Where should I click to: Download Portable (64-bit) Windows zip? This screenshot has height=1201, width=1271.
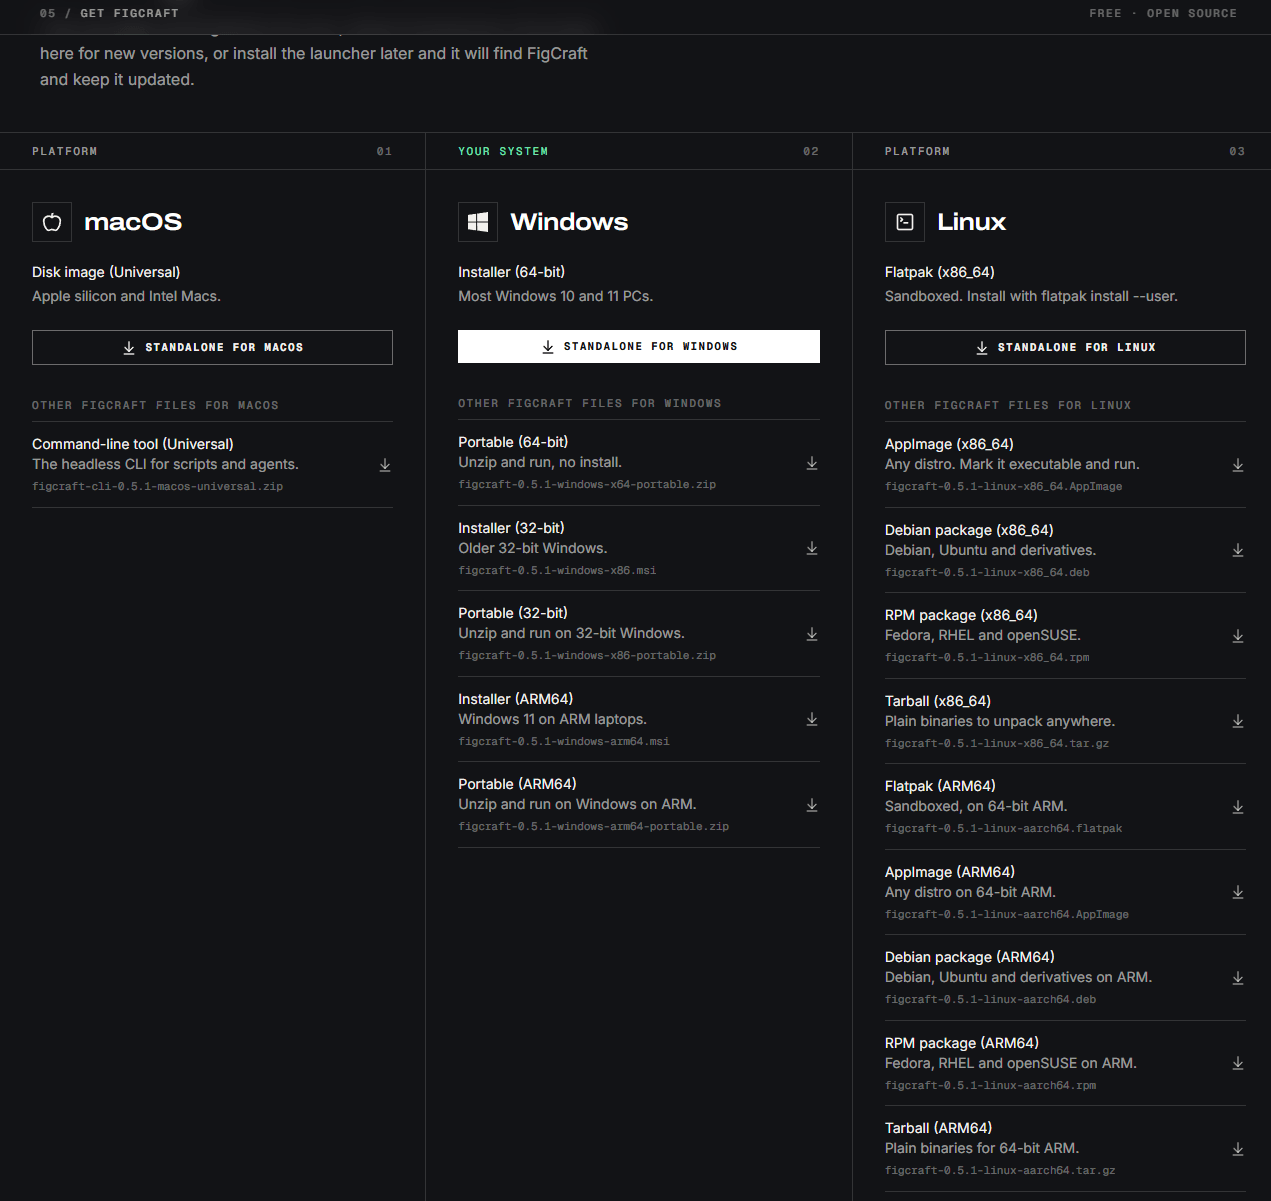[812, 463]
